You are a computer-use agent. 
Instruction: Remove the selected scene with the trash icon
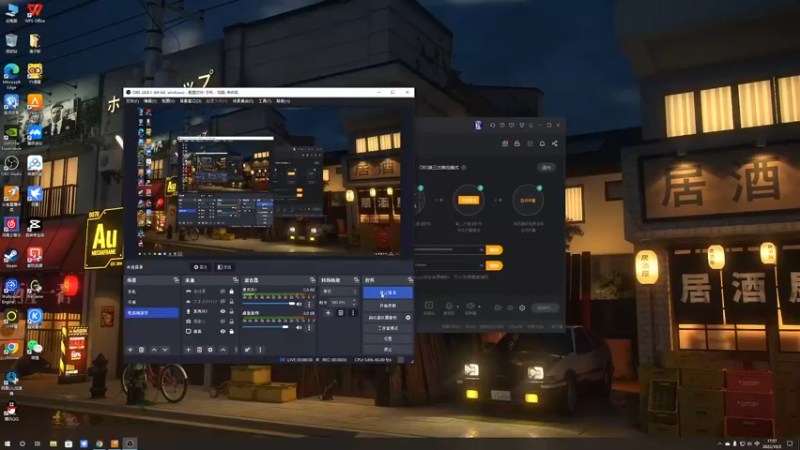coord(141,350)
